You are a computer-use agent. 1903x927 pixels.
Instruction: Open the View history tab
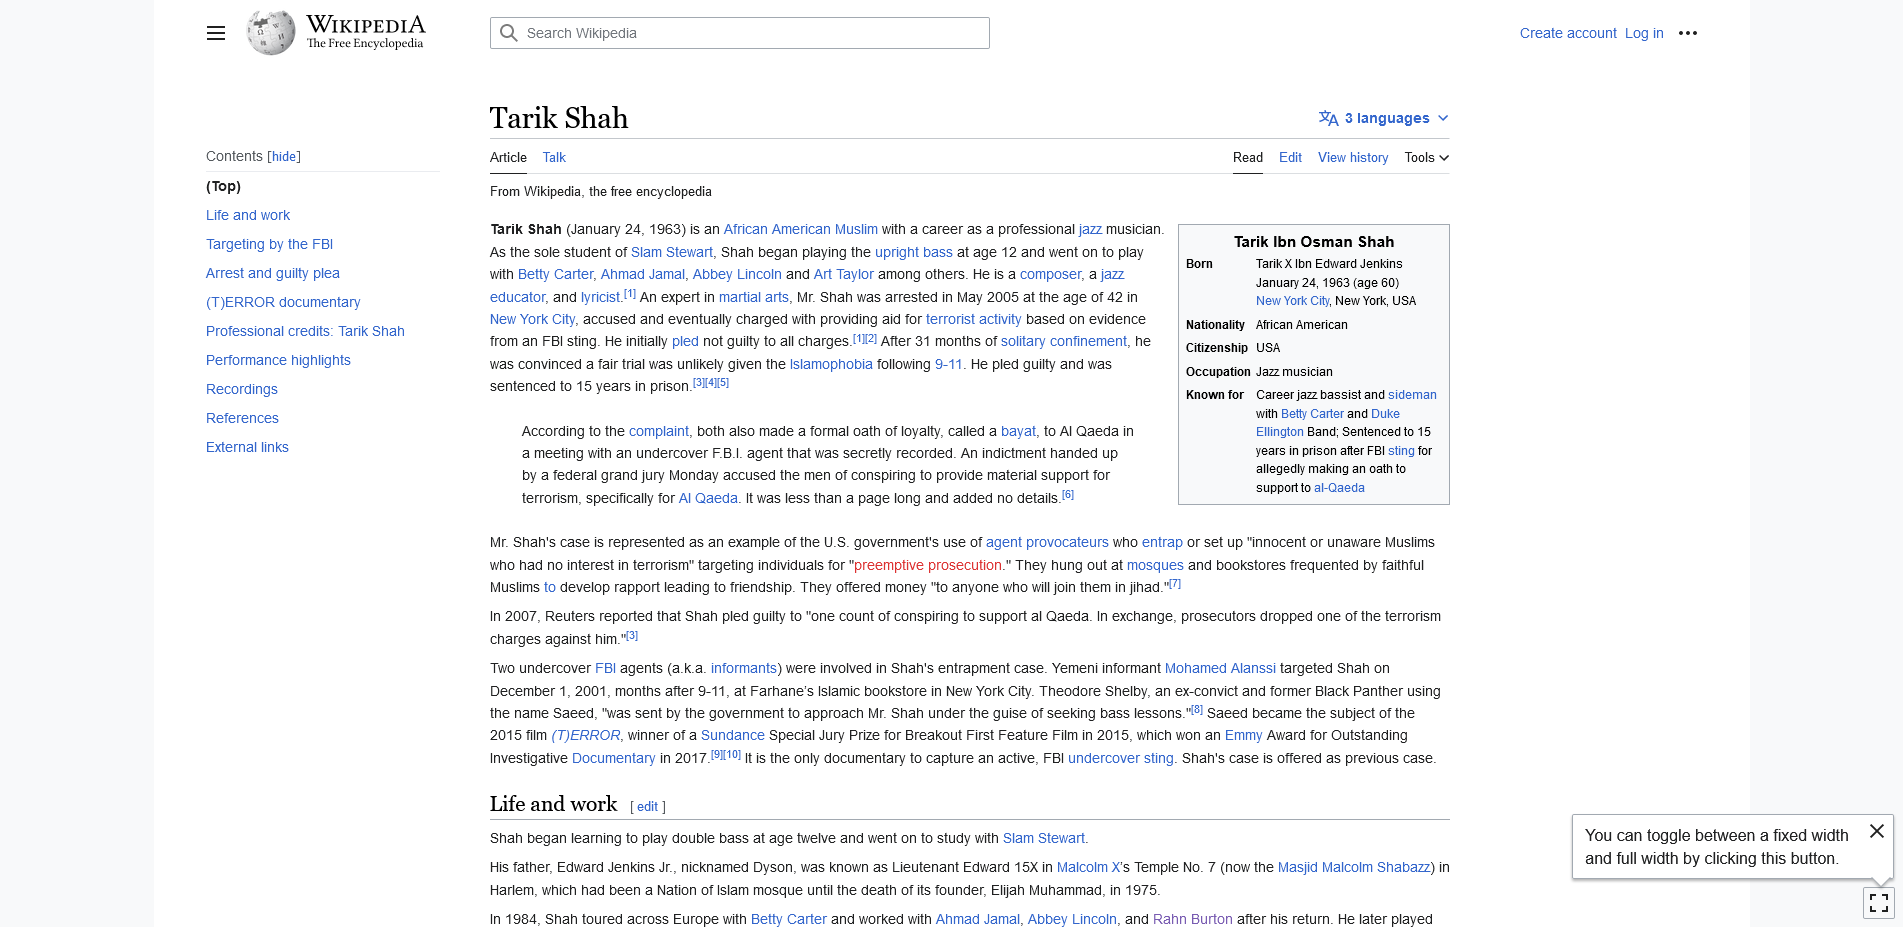tap(1353, 157)
